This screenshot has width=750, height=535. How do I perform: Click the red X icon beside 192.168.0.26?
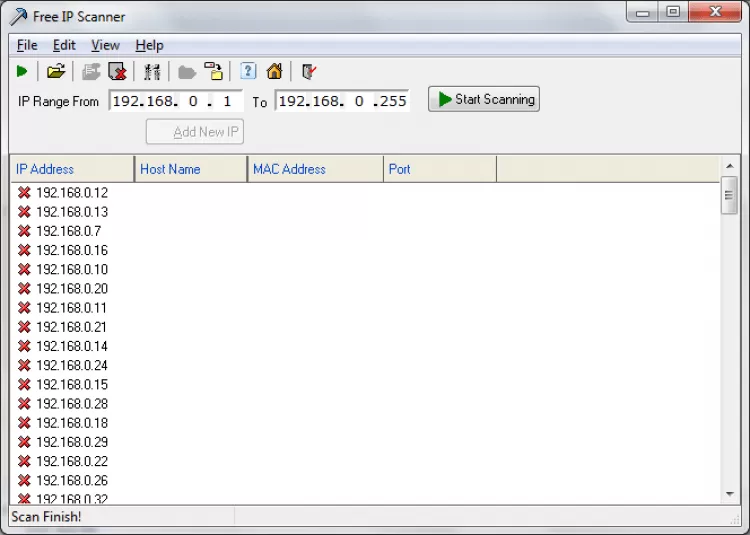coord(24,480)
